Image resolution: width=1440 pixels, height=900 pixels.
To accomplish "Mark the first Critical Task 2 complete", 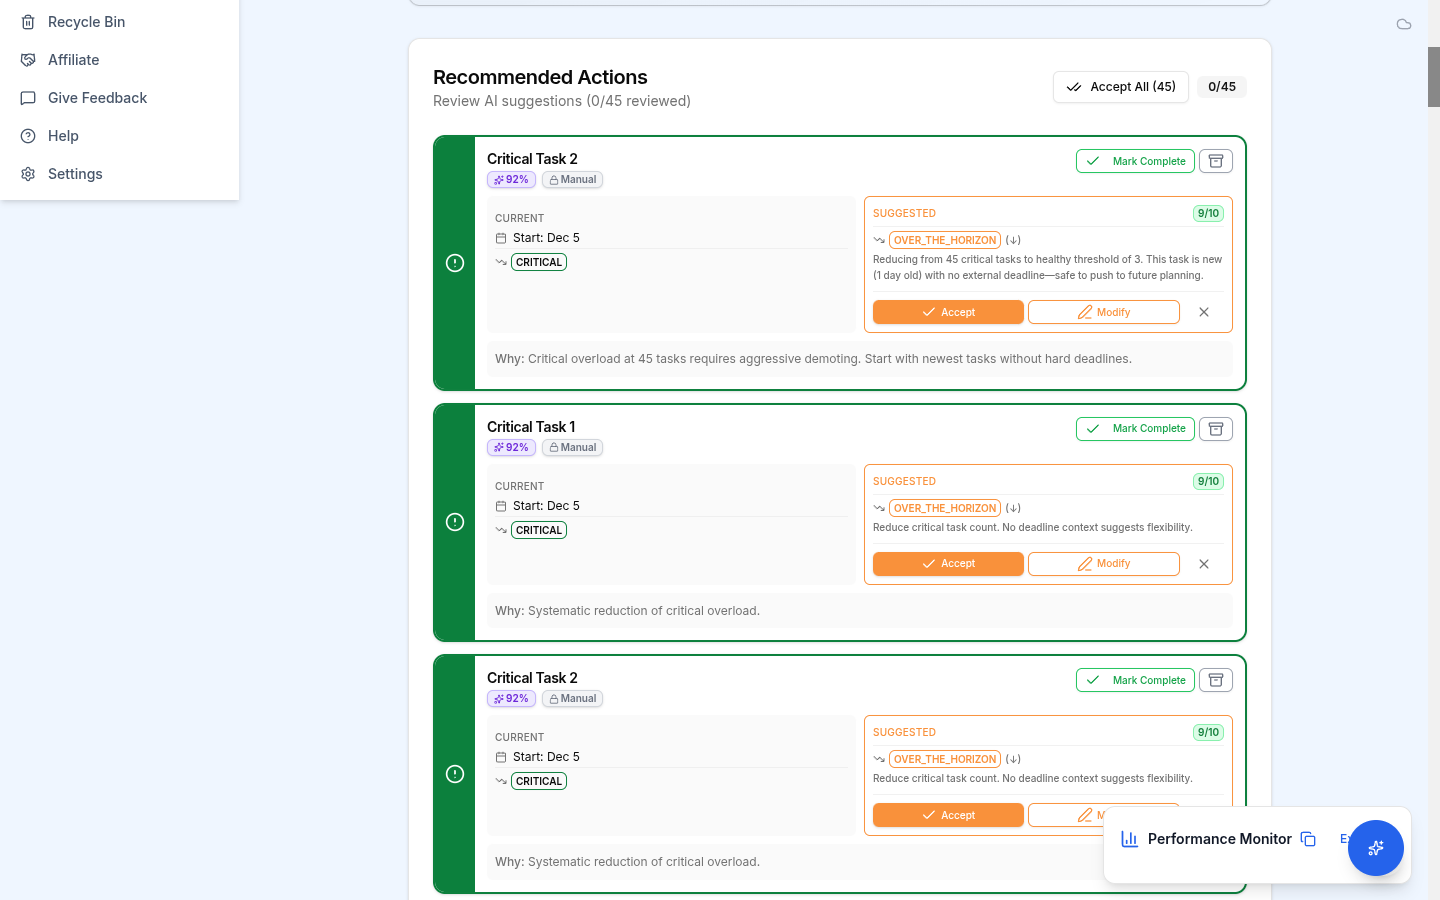I will pyautogui.click(x=1135, y=161).
